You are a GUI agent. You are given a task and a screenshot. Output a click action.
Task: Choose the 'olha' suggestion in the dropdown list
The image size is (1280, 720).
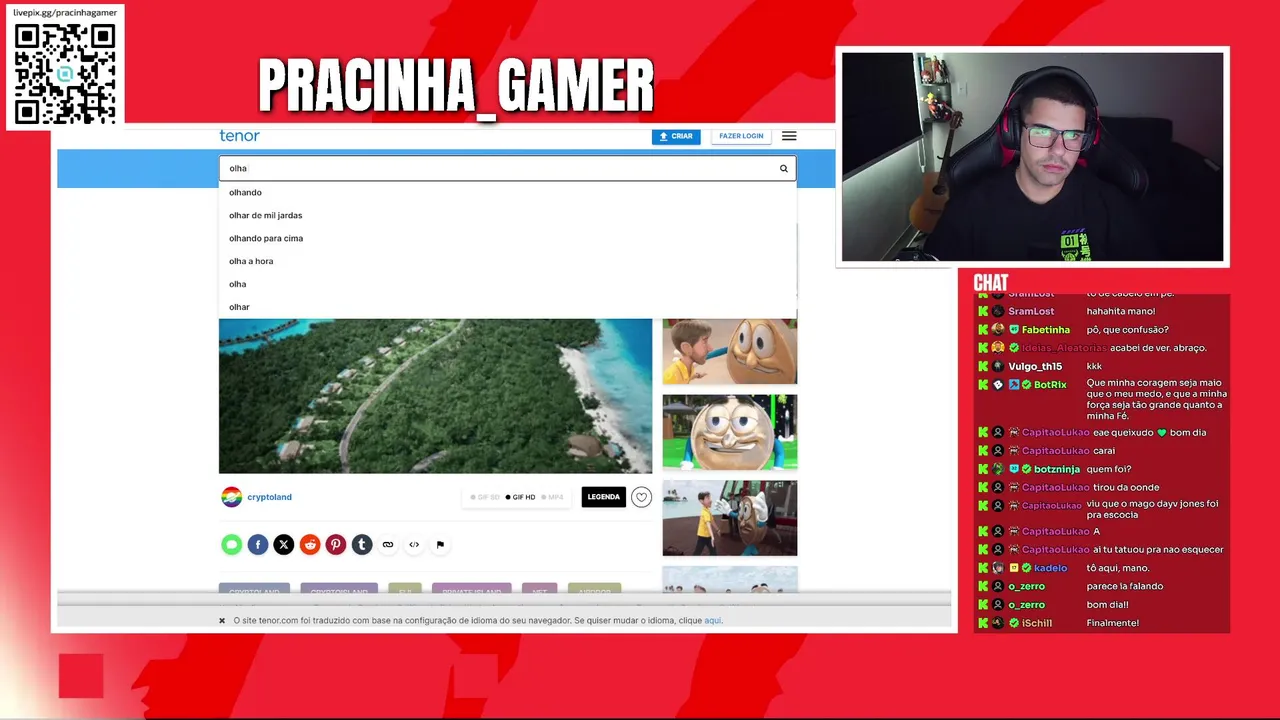point(508,284)
